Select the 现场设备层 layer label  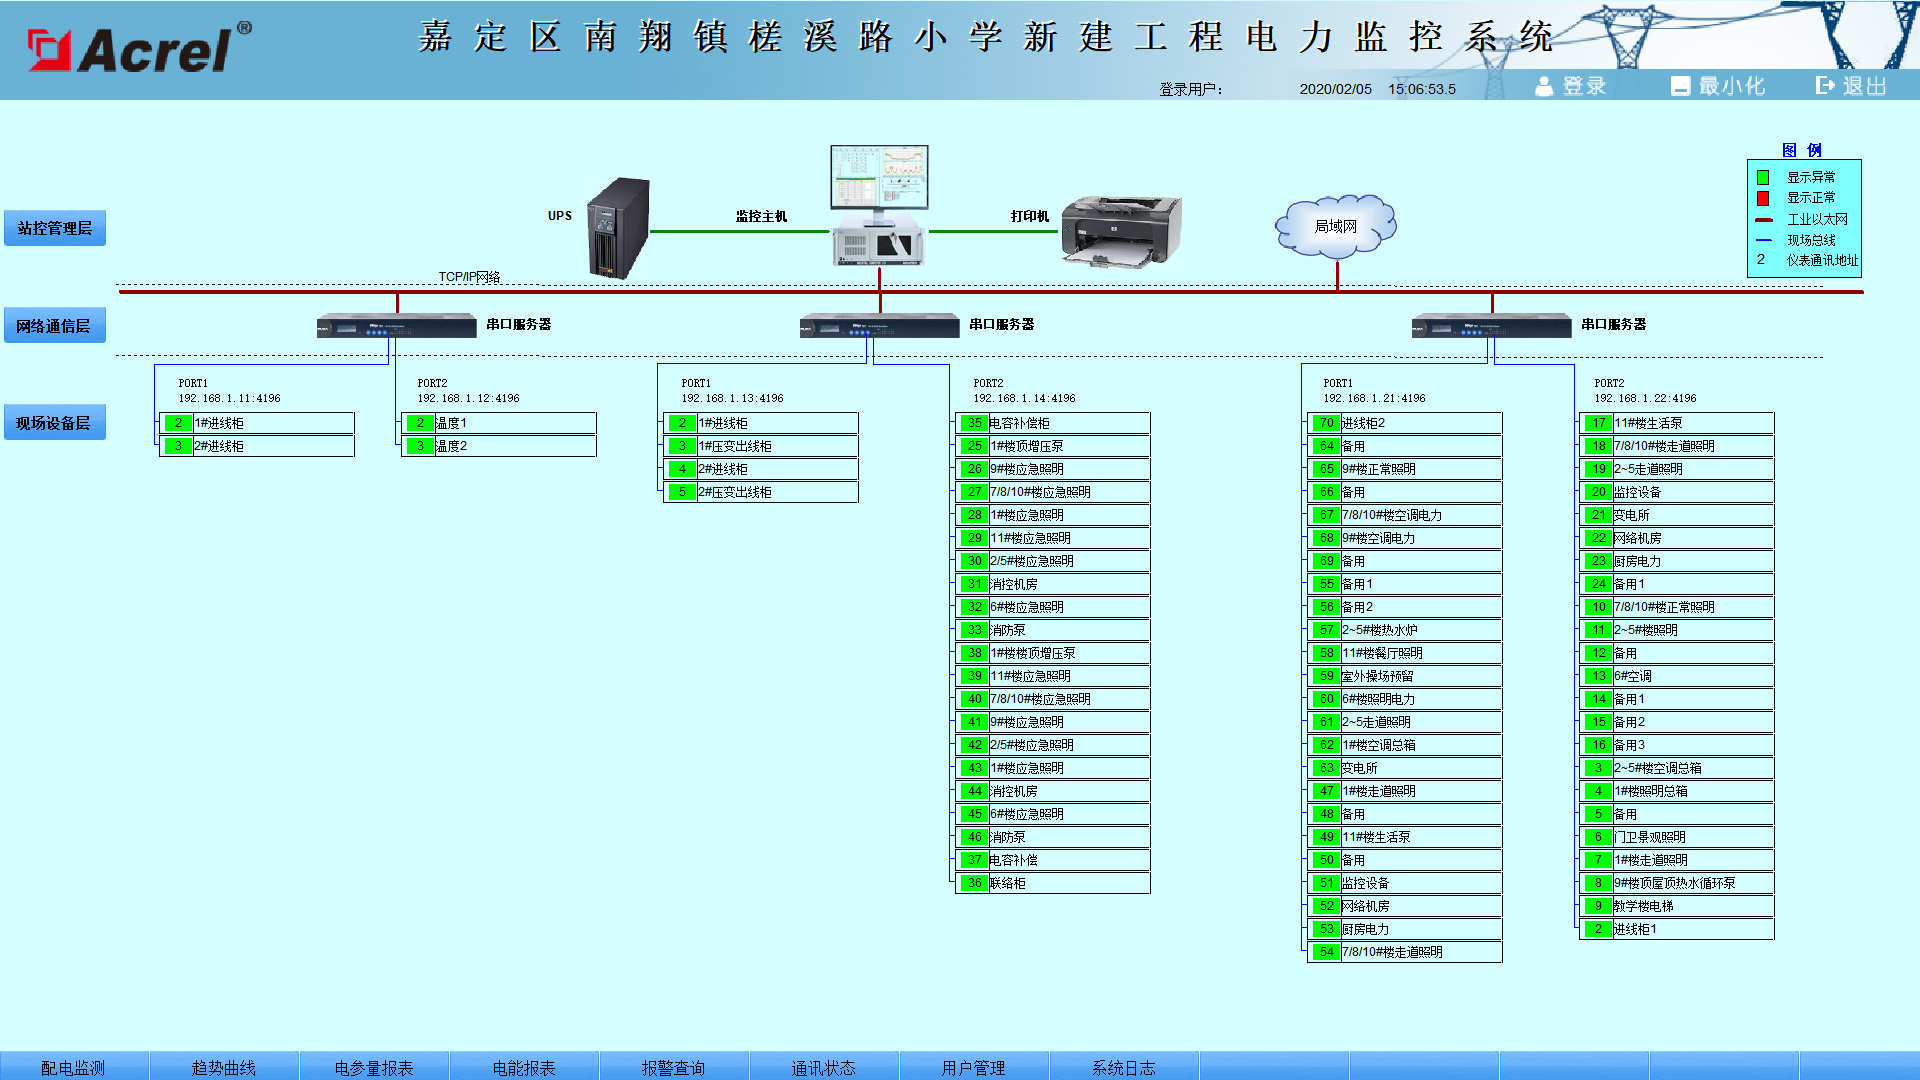pyautogui.click(x=54, y=423)
